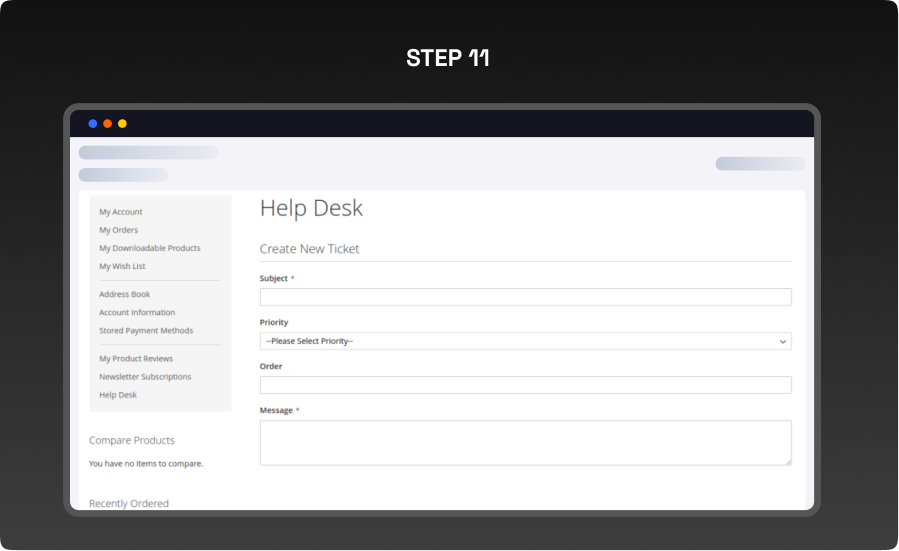The height and width of the screenshot is (551, 899).
Task: Go to My Orders page
Action: point(119,230)
